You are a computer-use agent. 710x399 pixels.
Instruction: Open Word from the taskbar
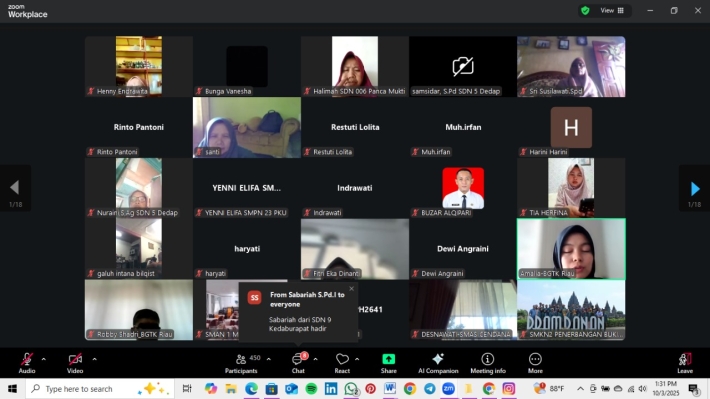click(390, 389)
